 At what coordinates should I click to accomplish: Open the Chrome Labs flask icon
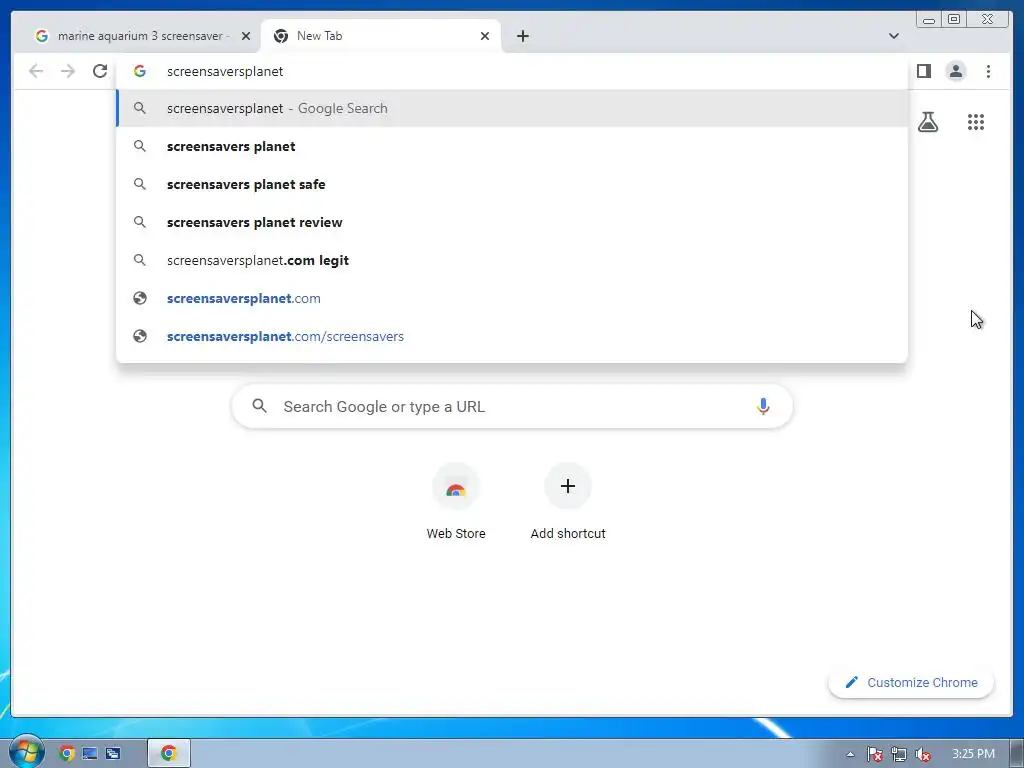point(928,122)
